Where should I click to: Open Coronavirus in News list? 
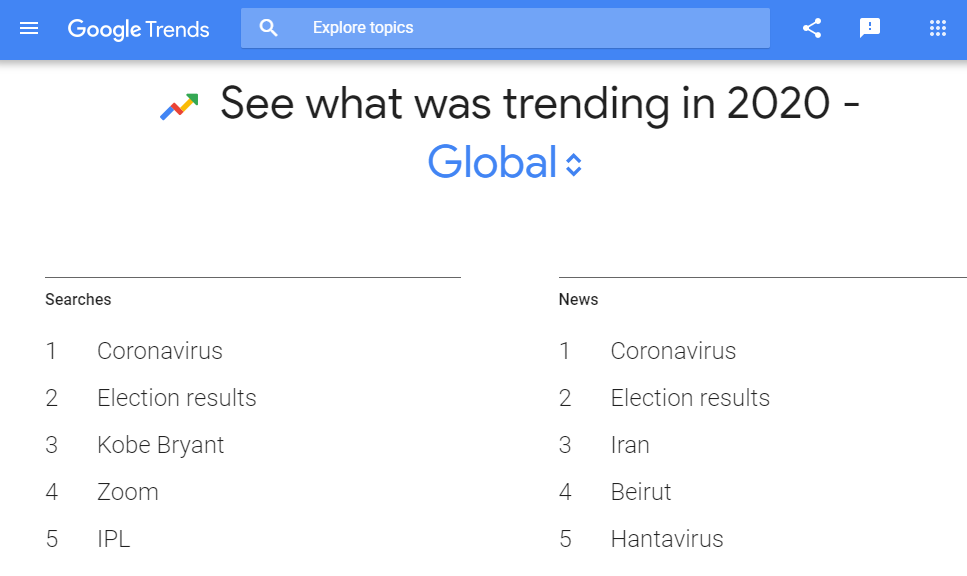pos(673,351)
